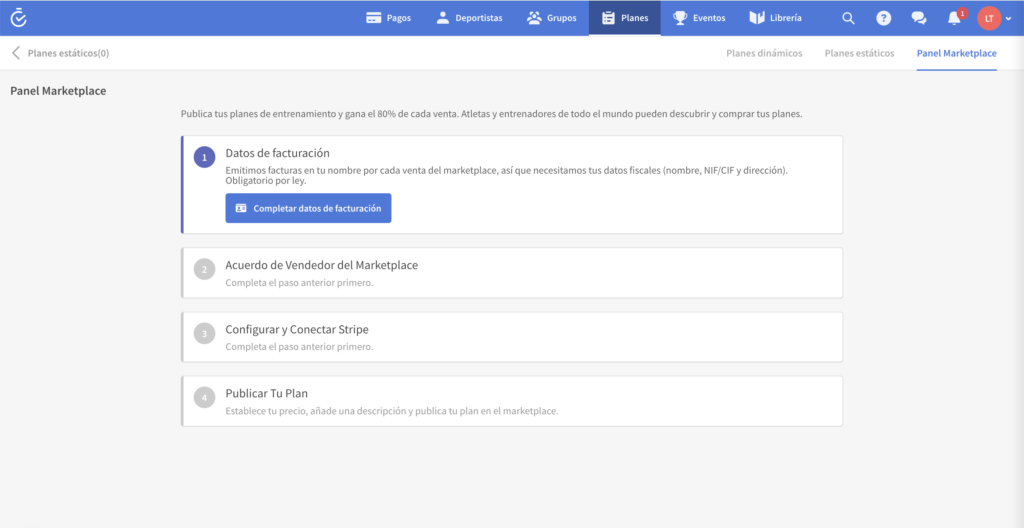The width and height of the screenshot is (1024, 528).
Task: Open Pagos in the top navigation
Action: tap(388, 18)
